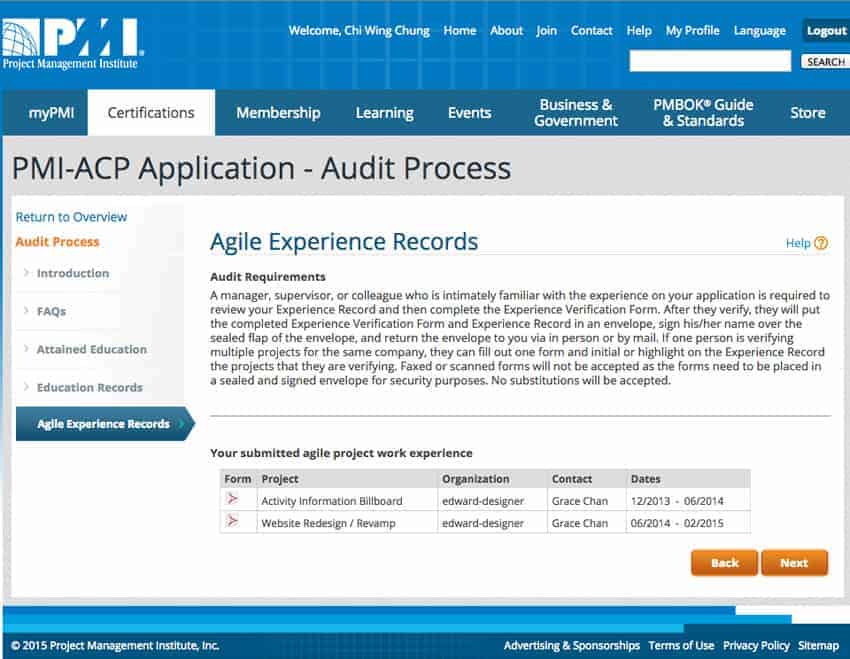The height and width of the screenshot is (659, 850).
Task: Open PDF form for Activity Information Billboard
Action: coord(232,500)
